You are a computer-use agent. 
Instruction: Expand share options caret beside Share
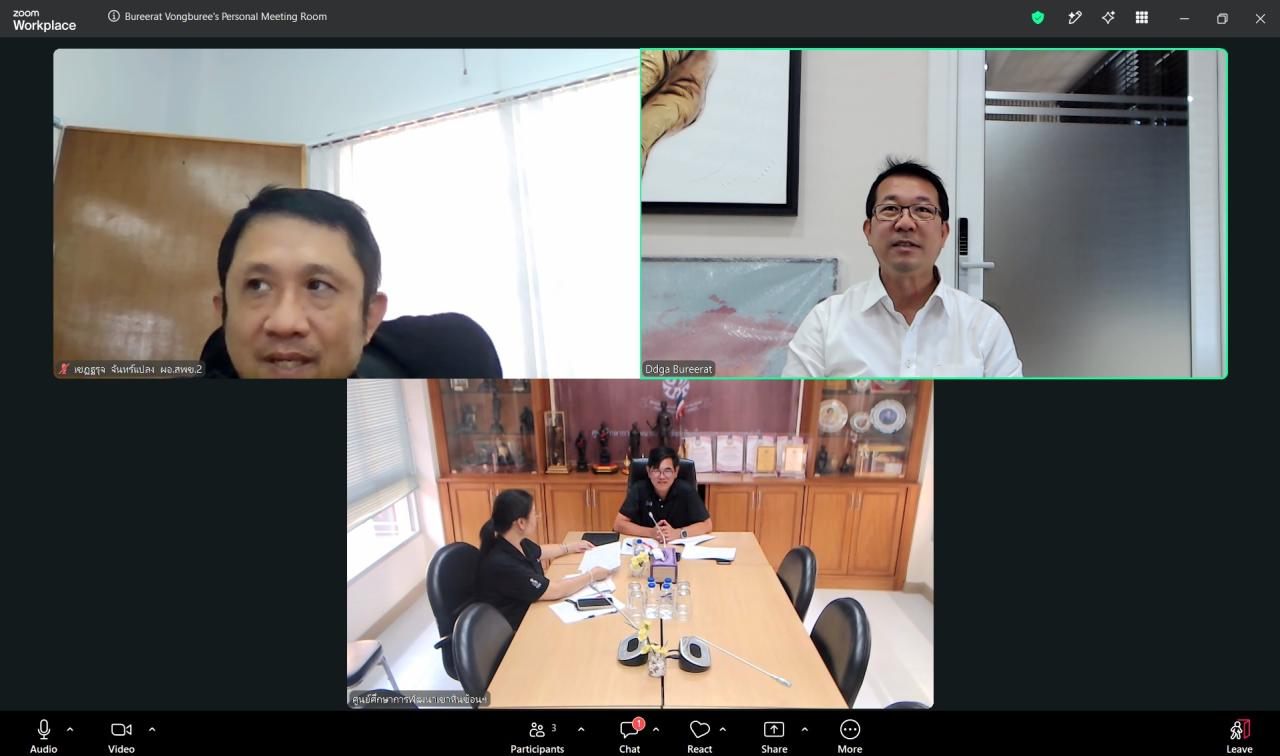pos(804,729)
